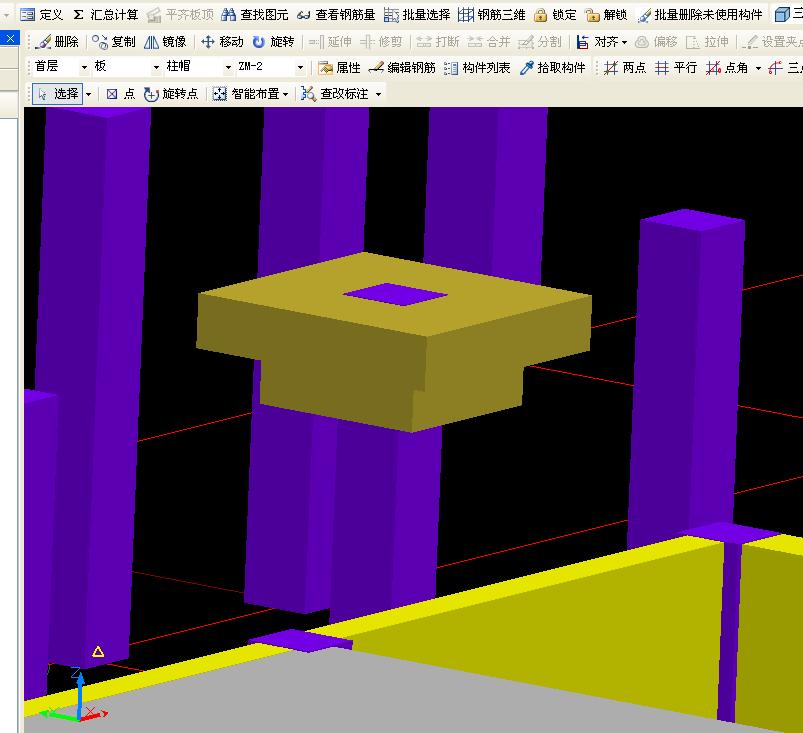Activate 拾取构件 pick component eyedropper
The image size is (803, 733).
coord(552,68)
